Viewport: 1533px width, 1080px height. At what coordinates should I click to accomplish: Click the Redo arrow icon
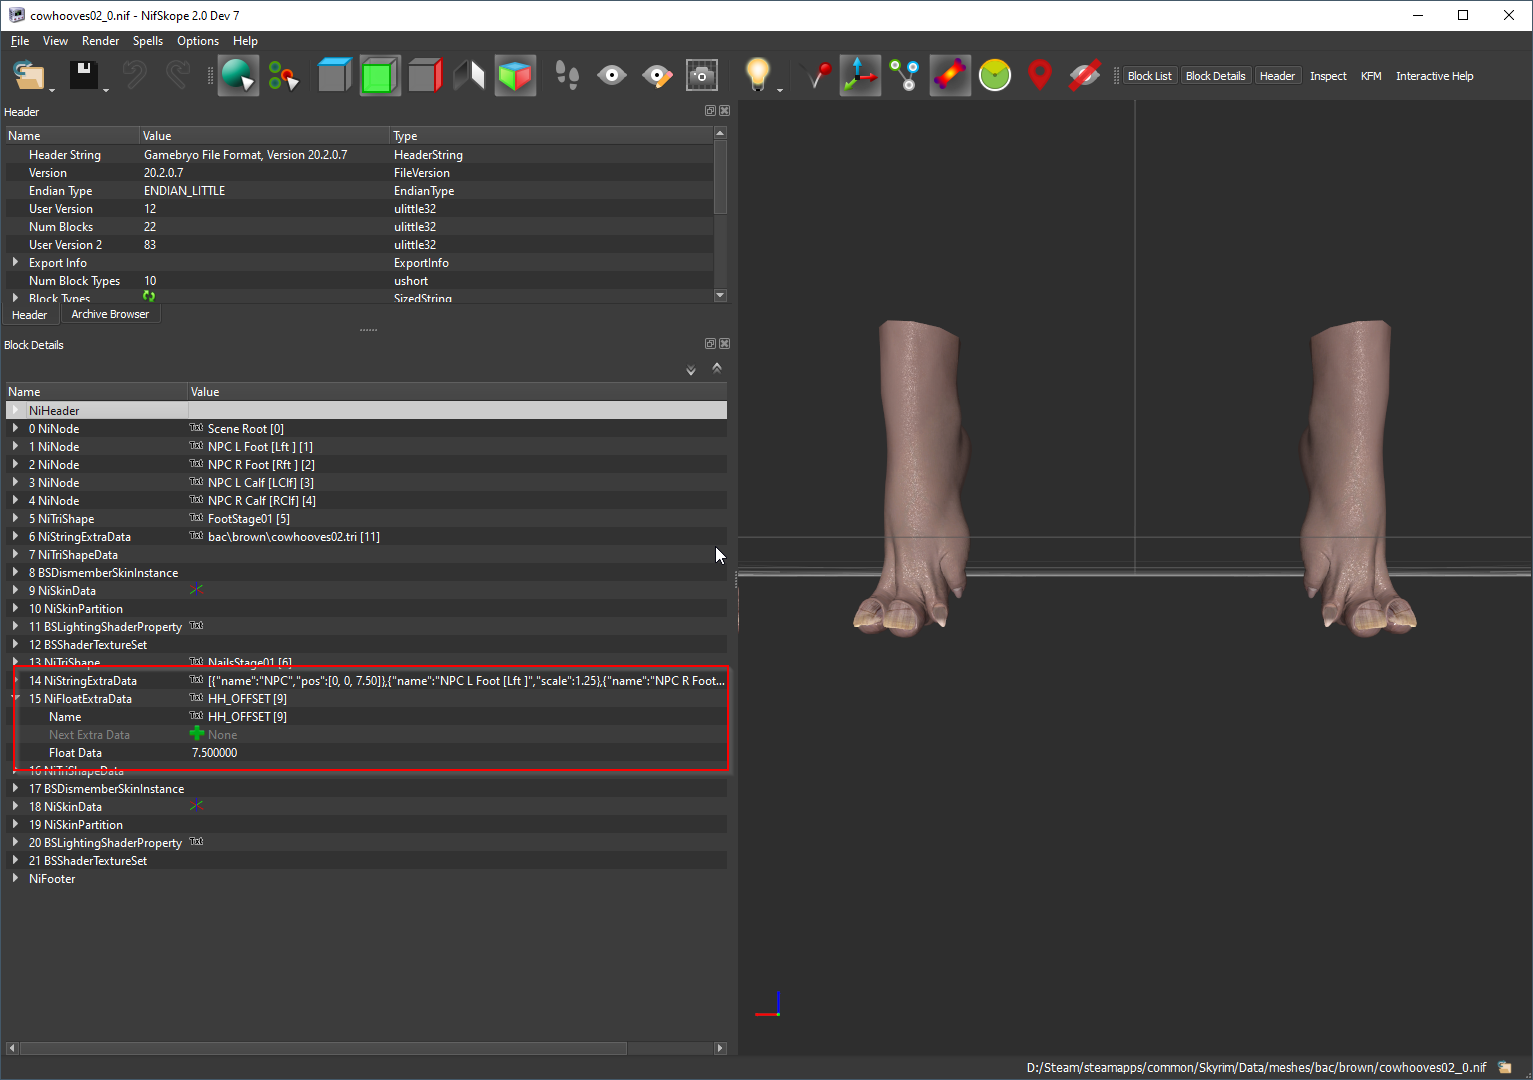pyautogui.click(x=178, y=76)
